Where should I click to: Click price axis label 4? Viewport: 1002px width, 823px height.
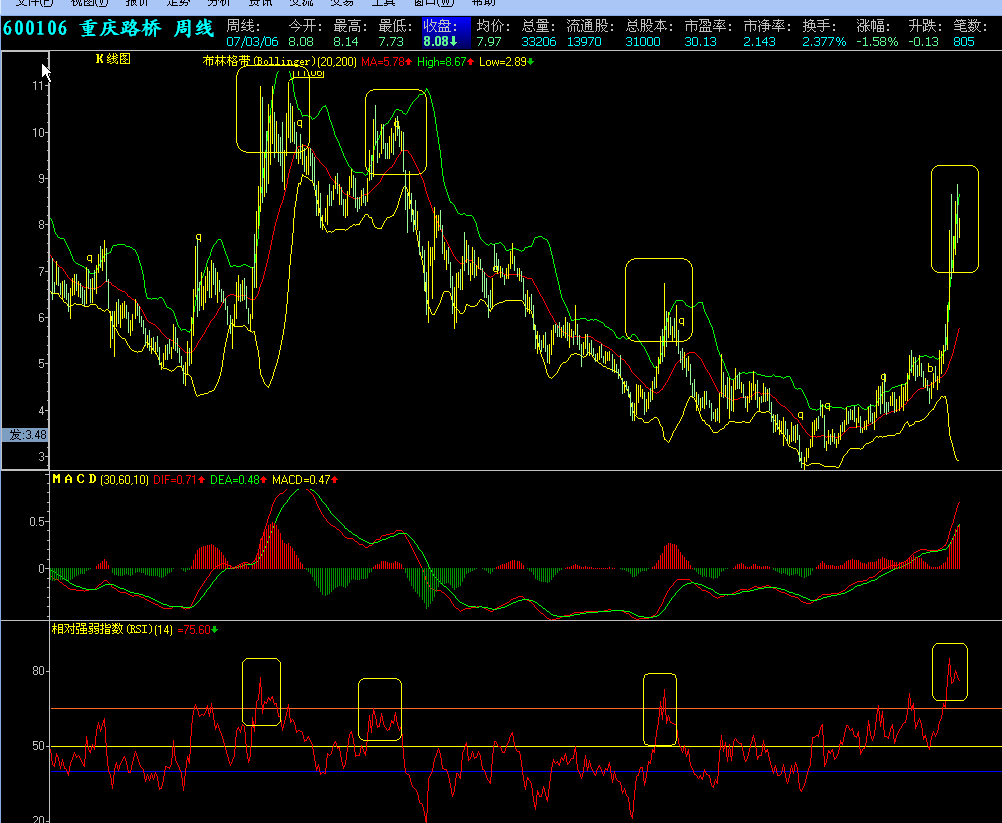42,410
